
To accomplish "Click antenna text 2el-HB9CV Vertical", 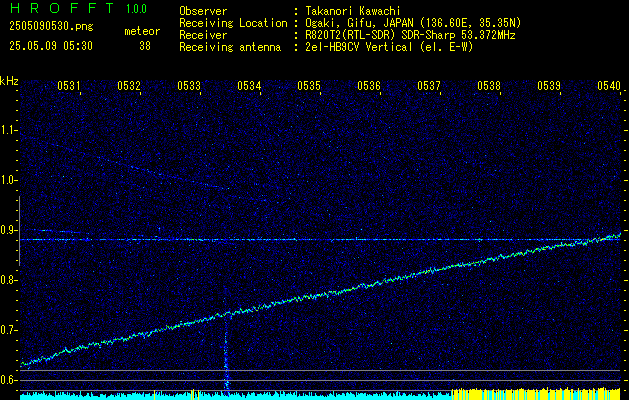I will (358, 47).
